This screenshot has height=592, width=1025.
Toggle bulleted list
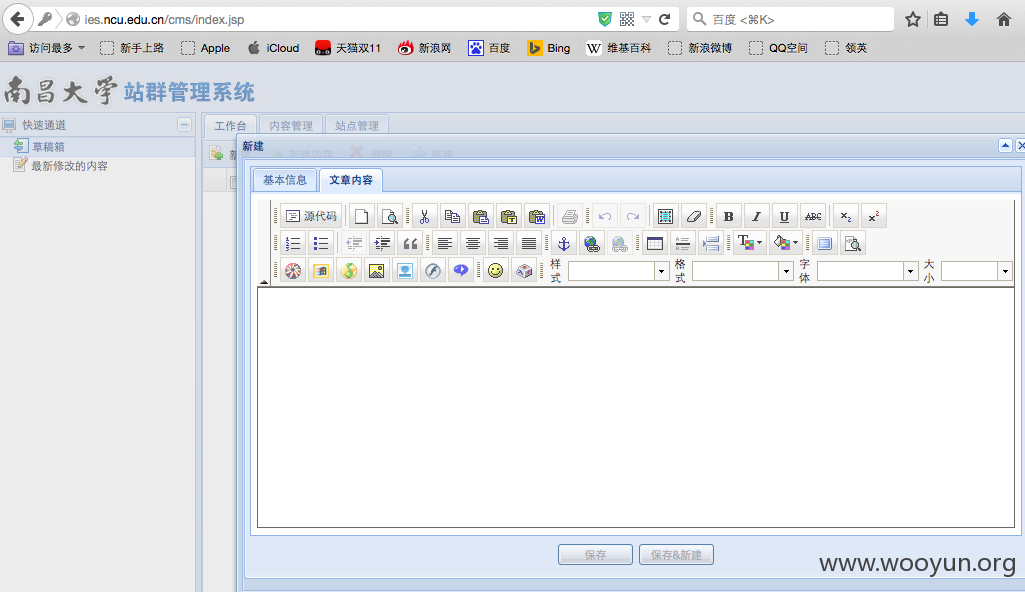[321, 244]
